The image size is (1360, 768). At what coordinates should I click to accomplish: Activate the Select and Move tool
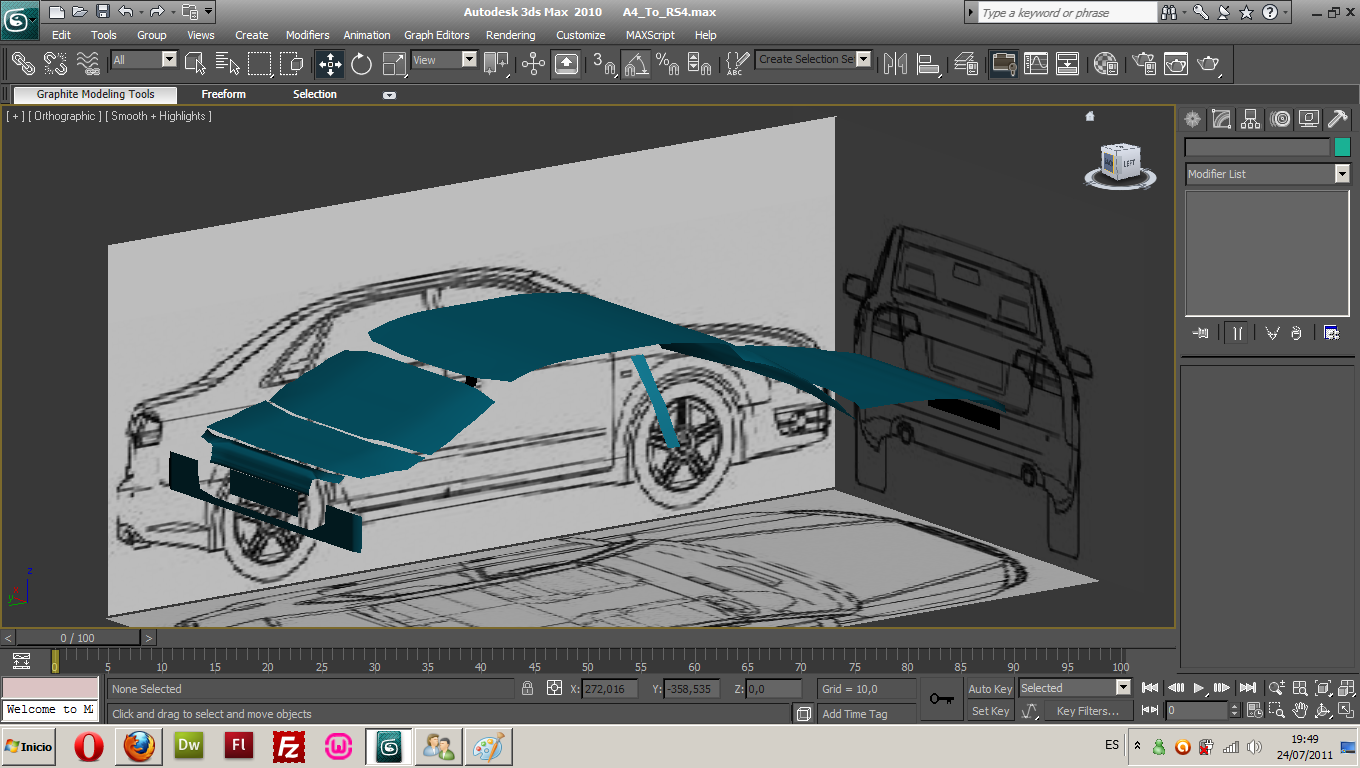click(x=330, y=65)
